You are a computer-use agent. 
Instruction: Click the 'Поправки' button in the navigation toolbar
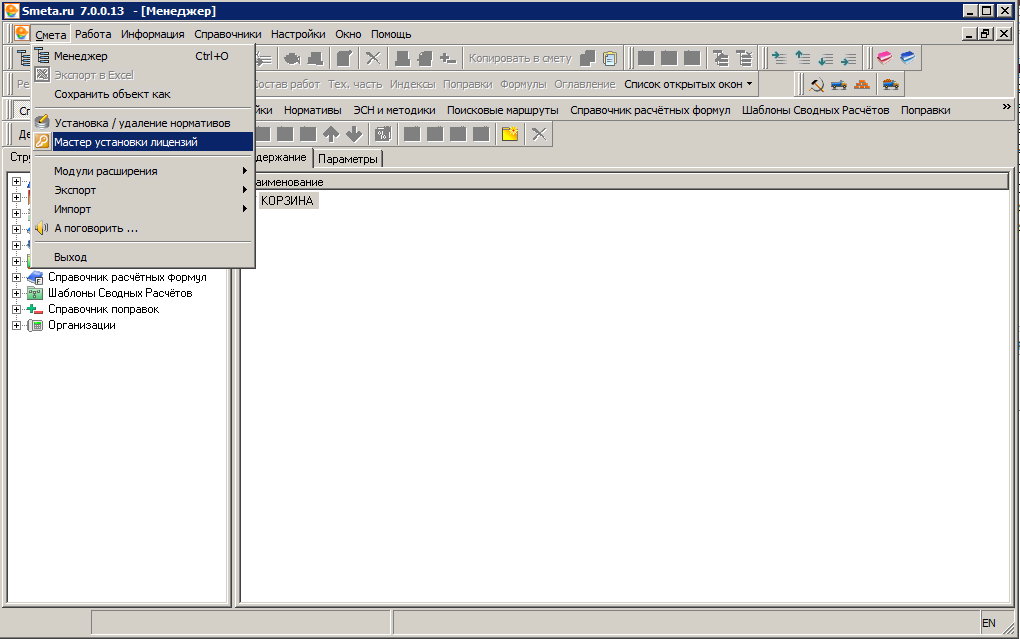coord(925,110)
